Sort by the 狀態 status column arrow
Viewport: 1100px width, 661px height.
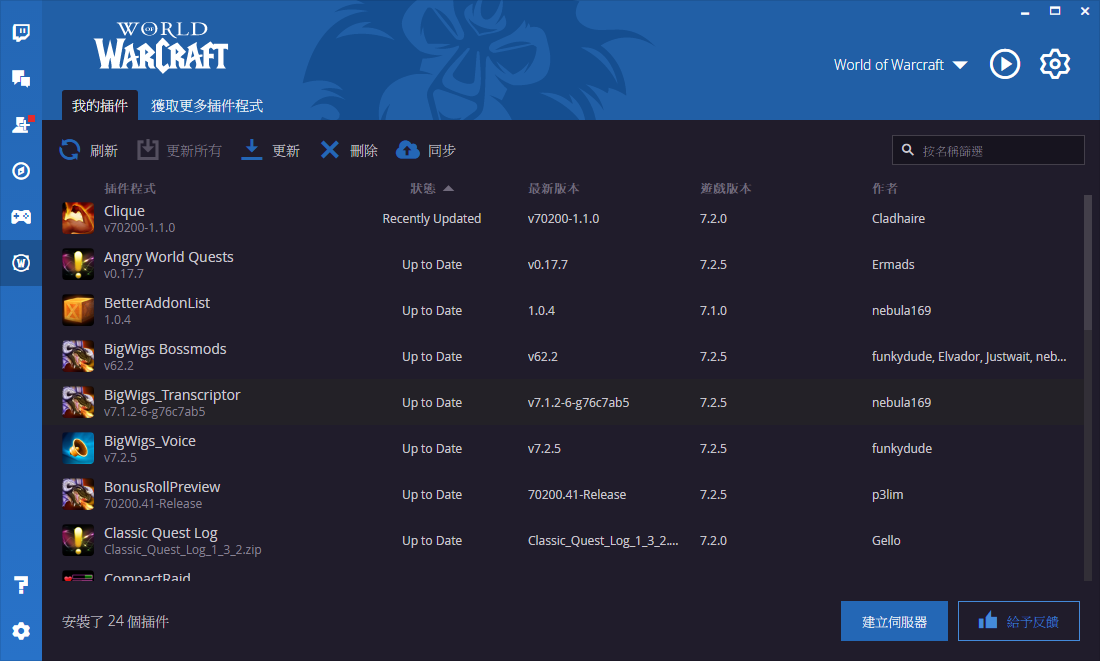coord(449,189)
